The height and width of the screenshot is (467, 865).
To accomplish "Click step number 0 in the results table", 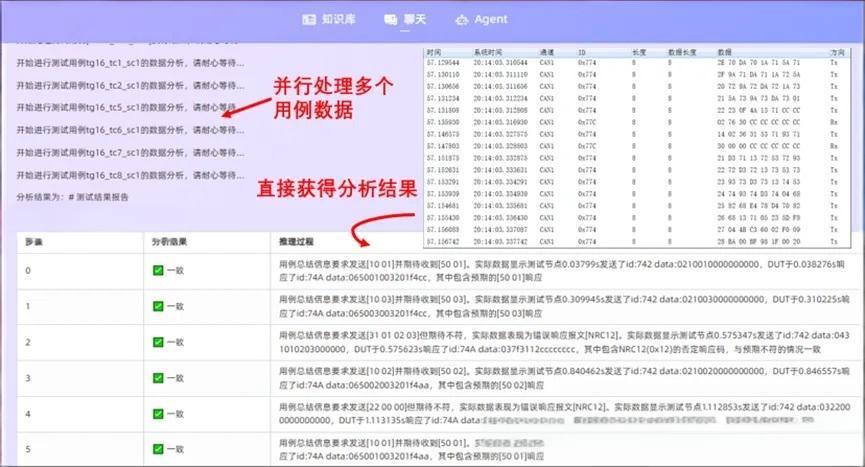I will click(28, 270).
